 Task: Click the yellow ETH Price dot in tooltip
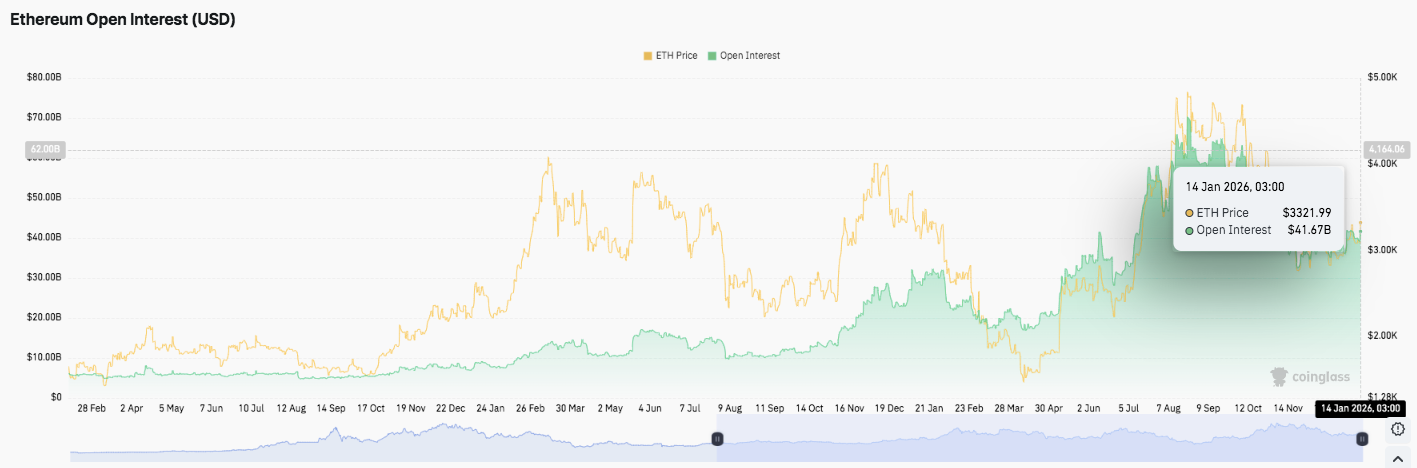click(x=1189, y=213)
